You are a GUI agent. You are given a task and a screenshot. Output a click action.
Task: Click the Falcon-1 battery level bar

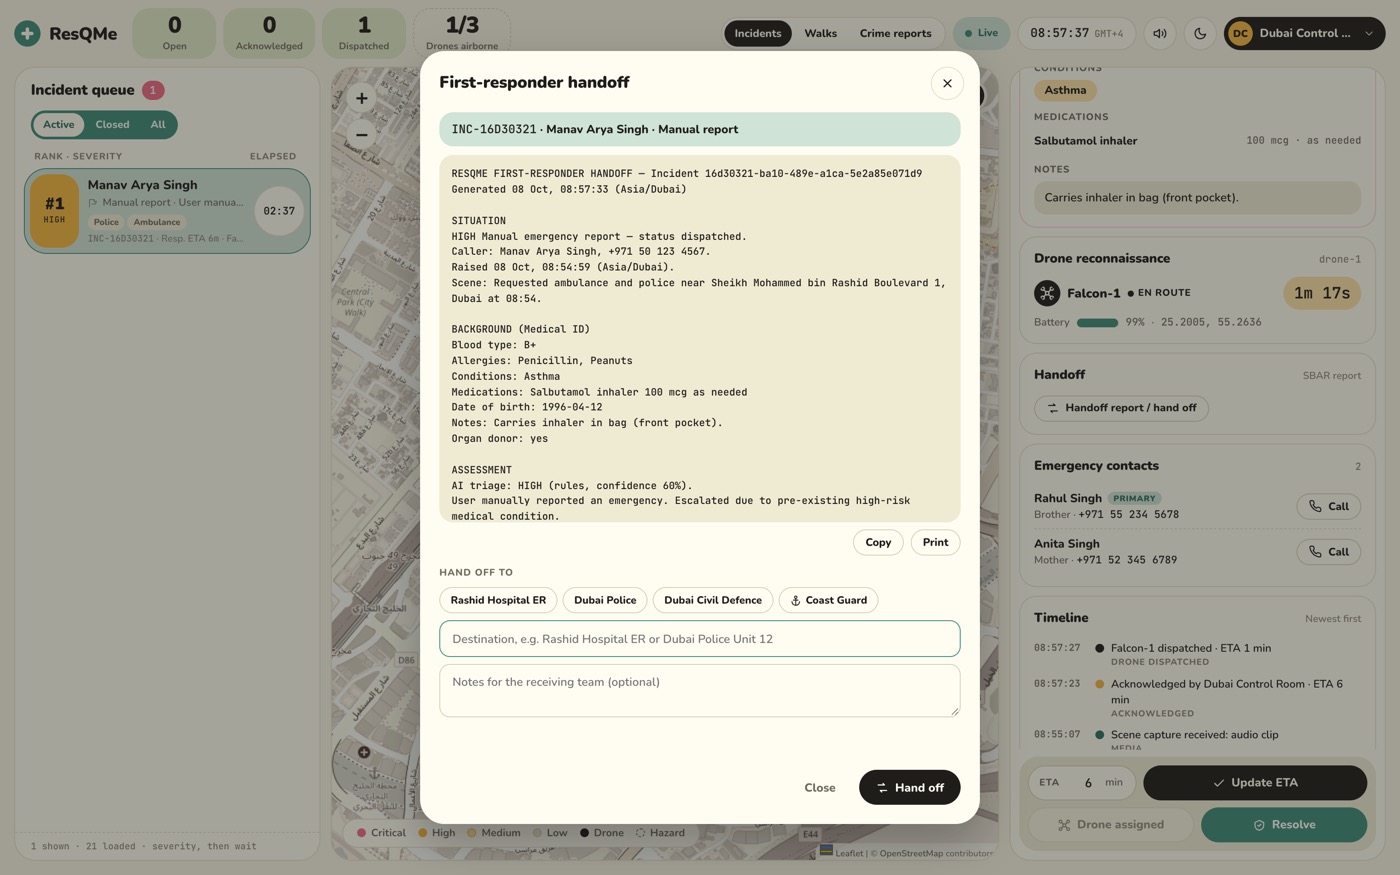point(1097,322)
